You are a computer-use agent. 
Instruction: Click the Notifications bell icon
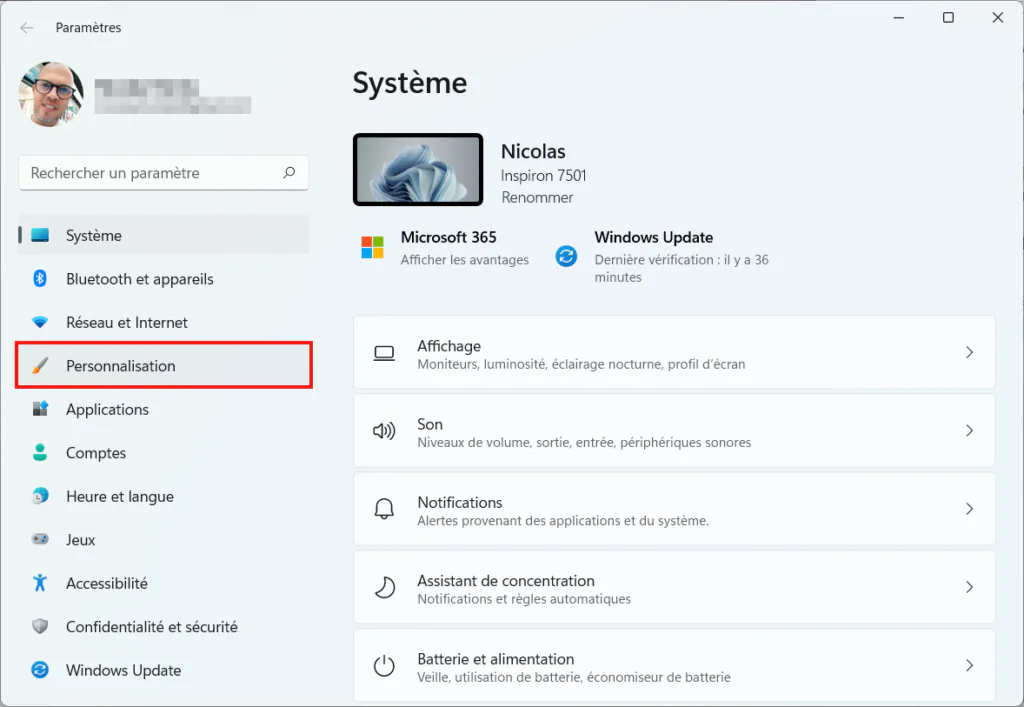(384, 509)
